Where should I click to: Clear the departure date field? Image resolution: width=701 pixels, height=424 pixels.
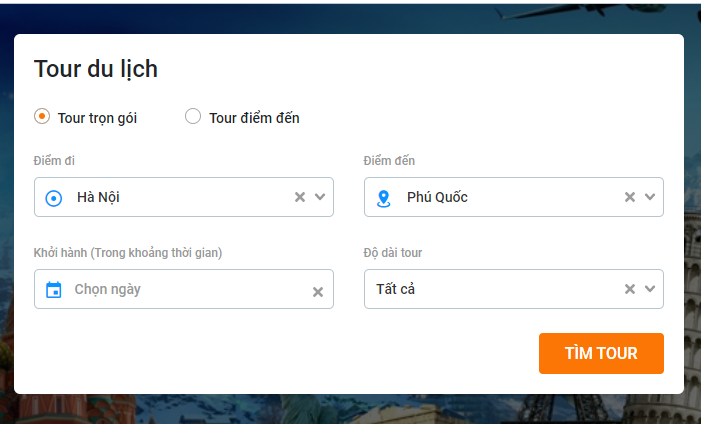coord(318,292)
